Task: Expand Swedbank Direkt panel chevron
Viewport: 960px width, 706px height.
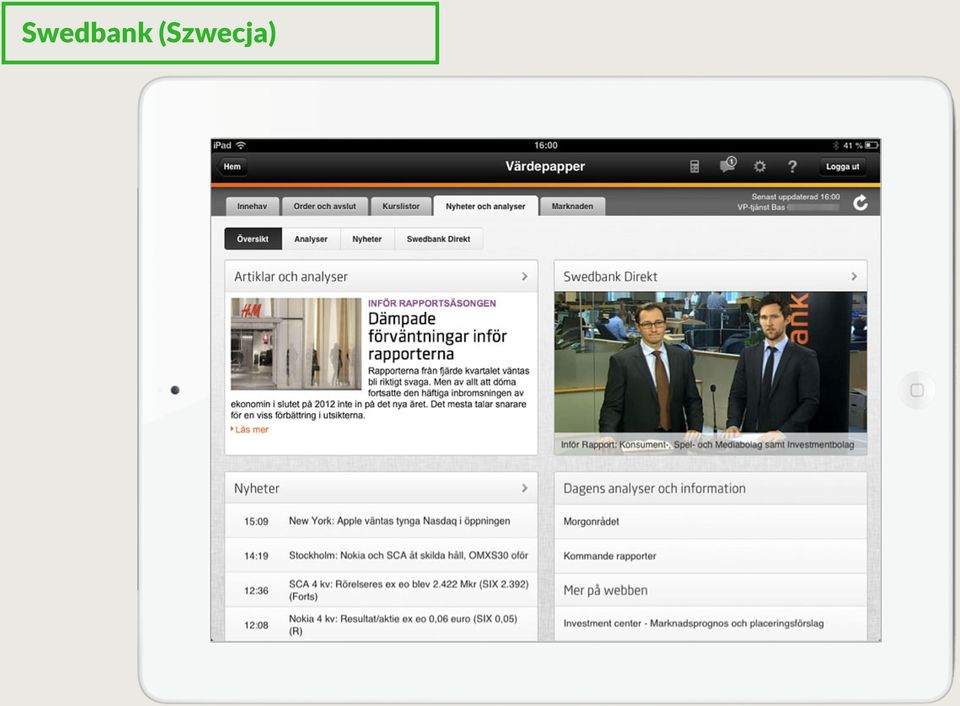Action: coord(854,277)
